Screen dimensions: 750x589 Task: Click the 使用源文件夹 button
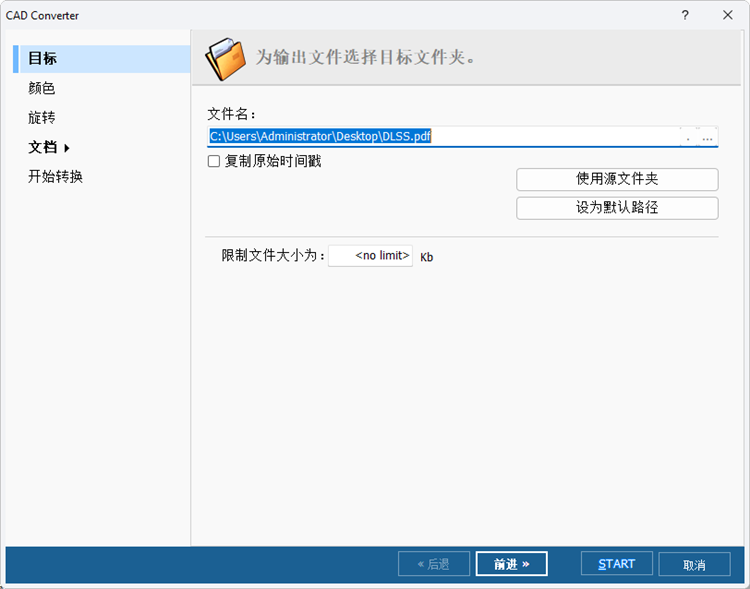[617, 179]
